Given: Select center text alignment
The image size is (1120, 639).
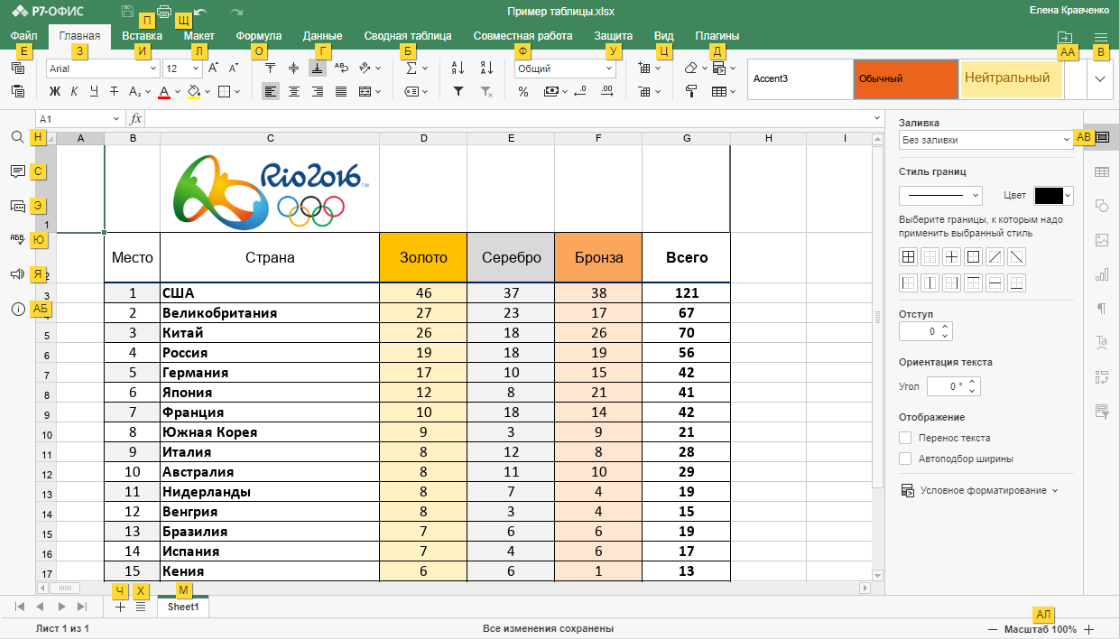Looking at the screenshot, I should (x=294, y=91).
